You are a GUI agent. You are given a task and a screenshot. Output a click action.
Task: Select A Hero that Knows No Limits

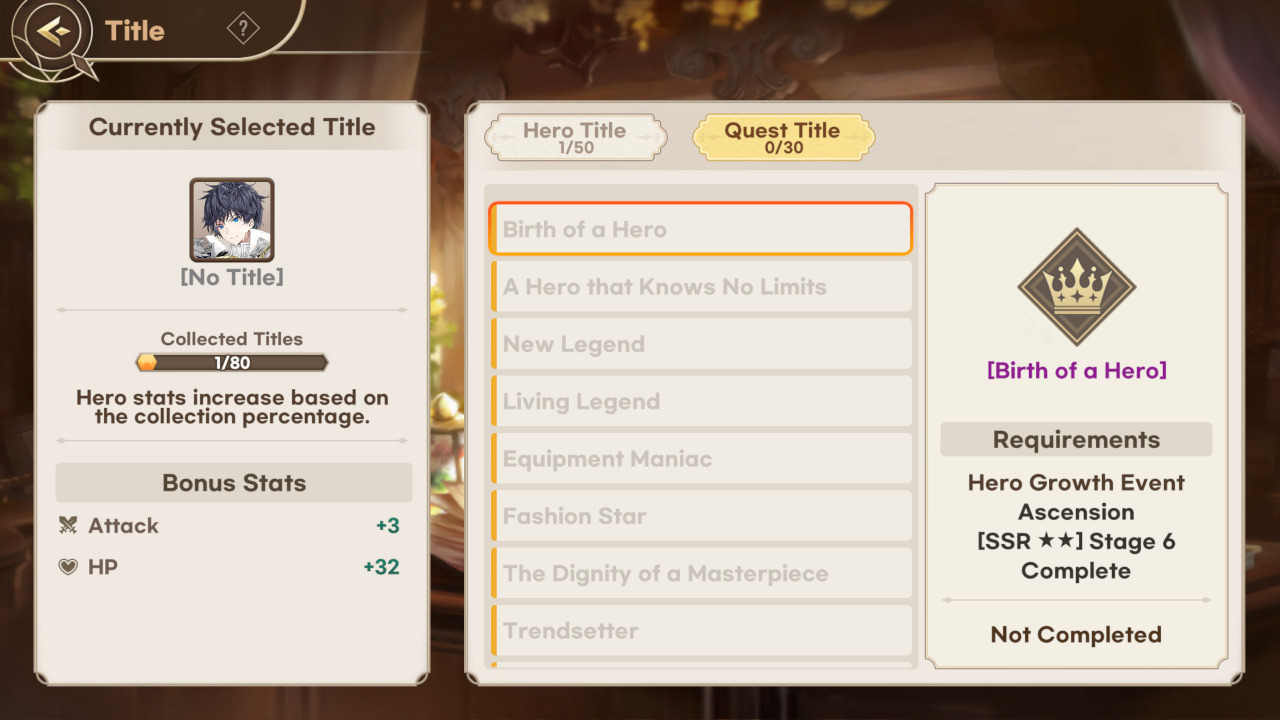(700, 287)
